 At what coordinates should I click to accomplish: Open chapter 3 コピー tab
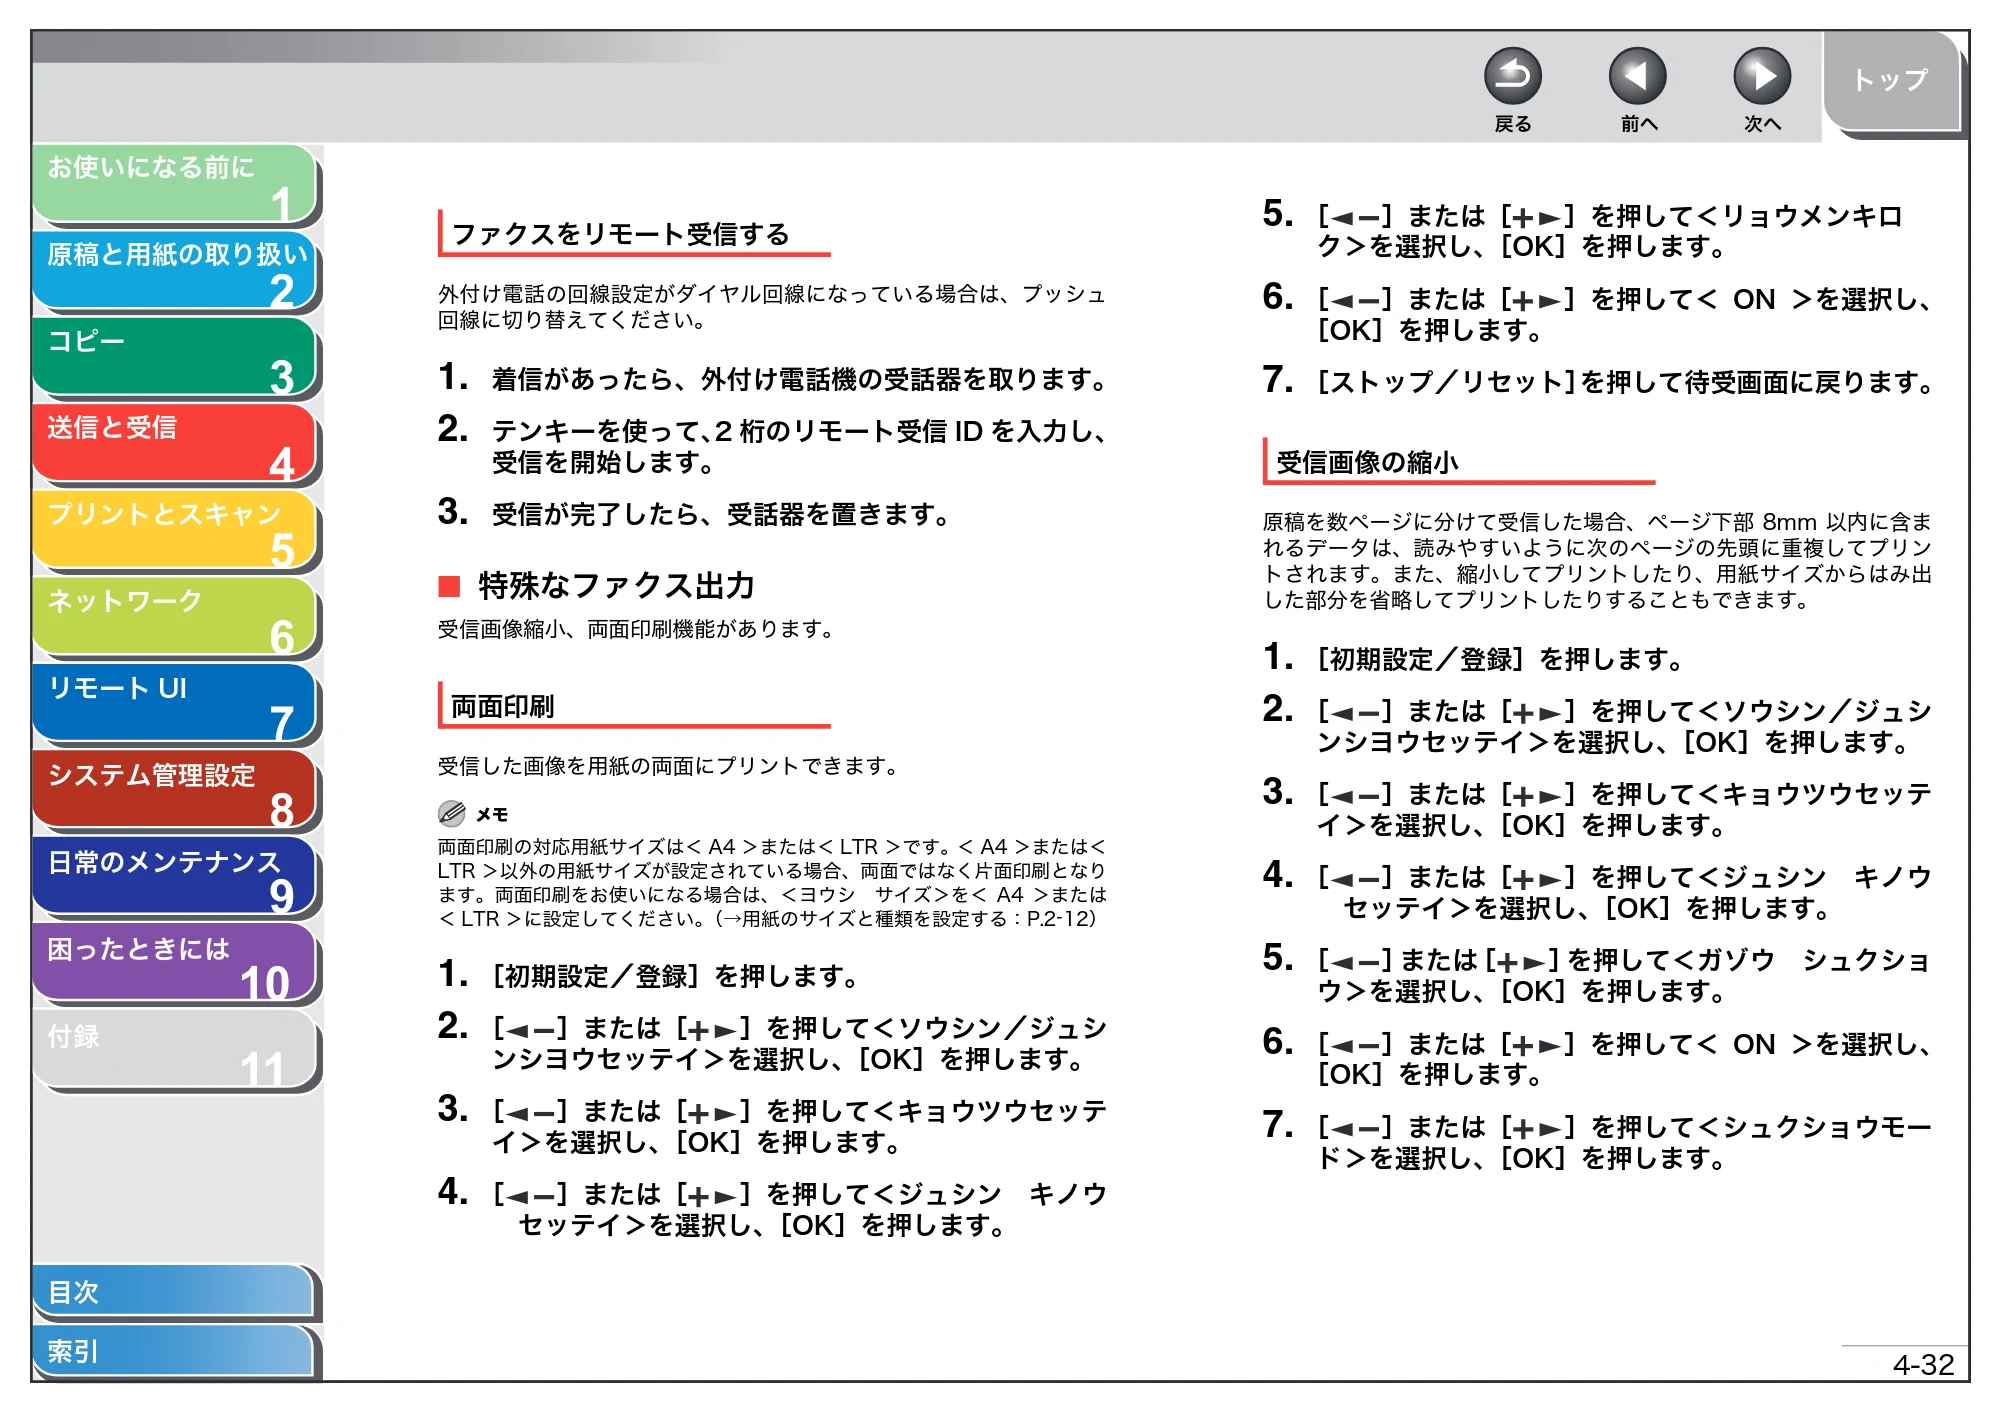coord(174,358)
